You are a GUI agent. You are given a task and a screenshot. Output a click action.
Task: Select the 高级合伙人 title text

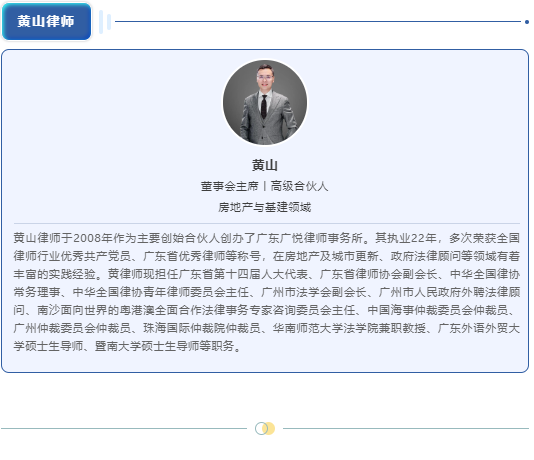pos(299,186)
